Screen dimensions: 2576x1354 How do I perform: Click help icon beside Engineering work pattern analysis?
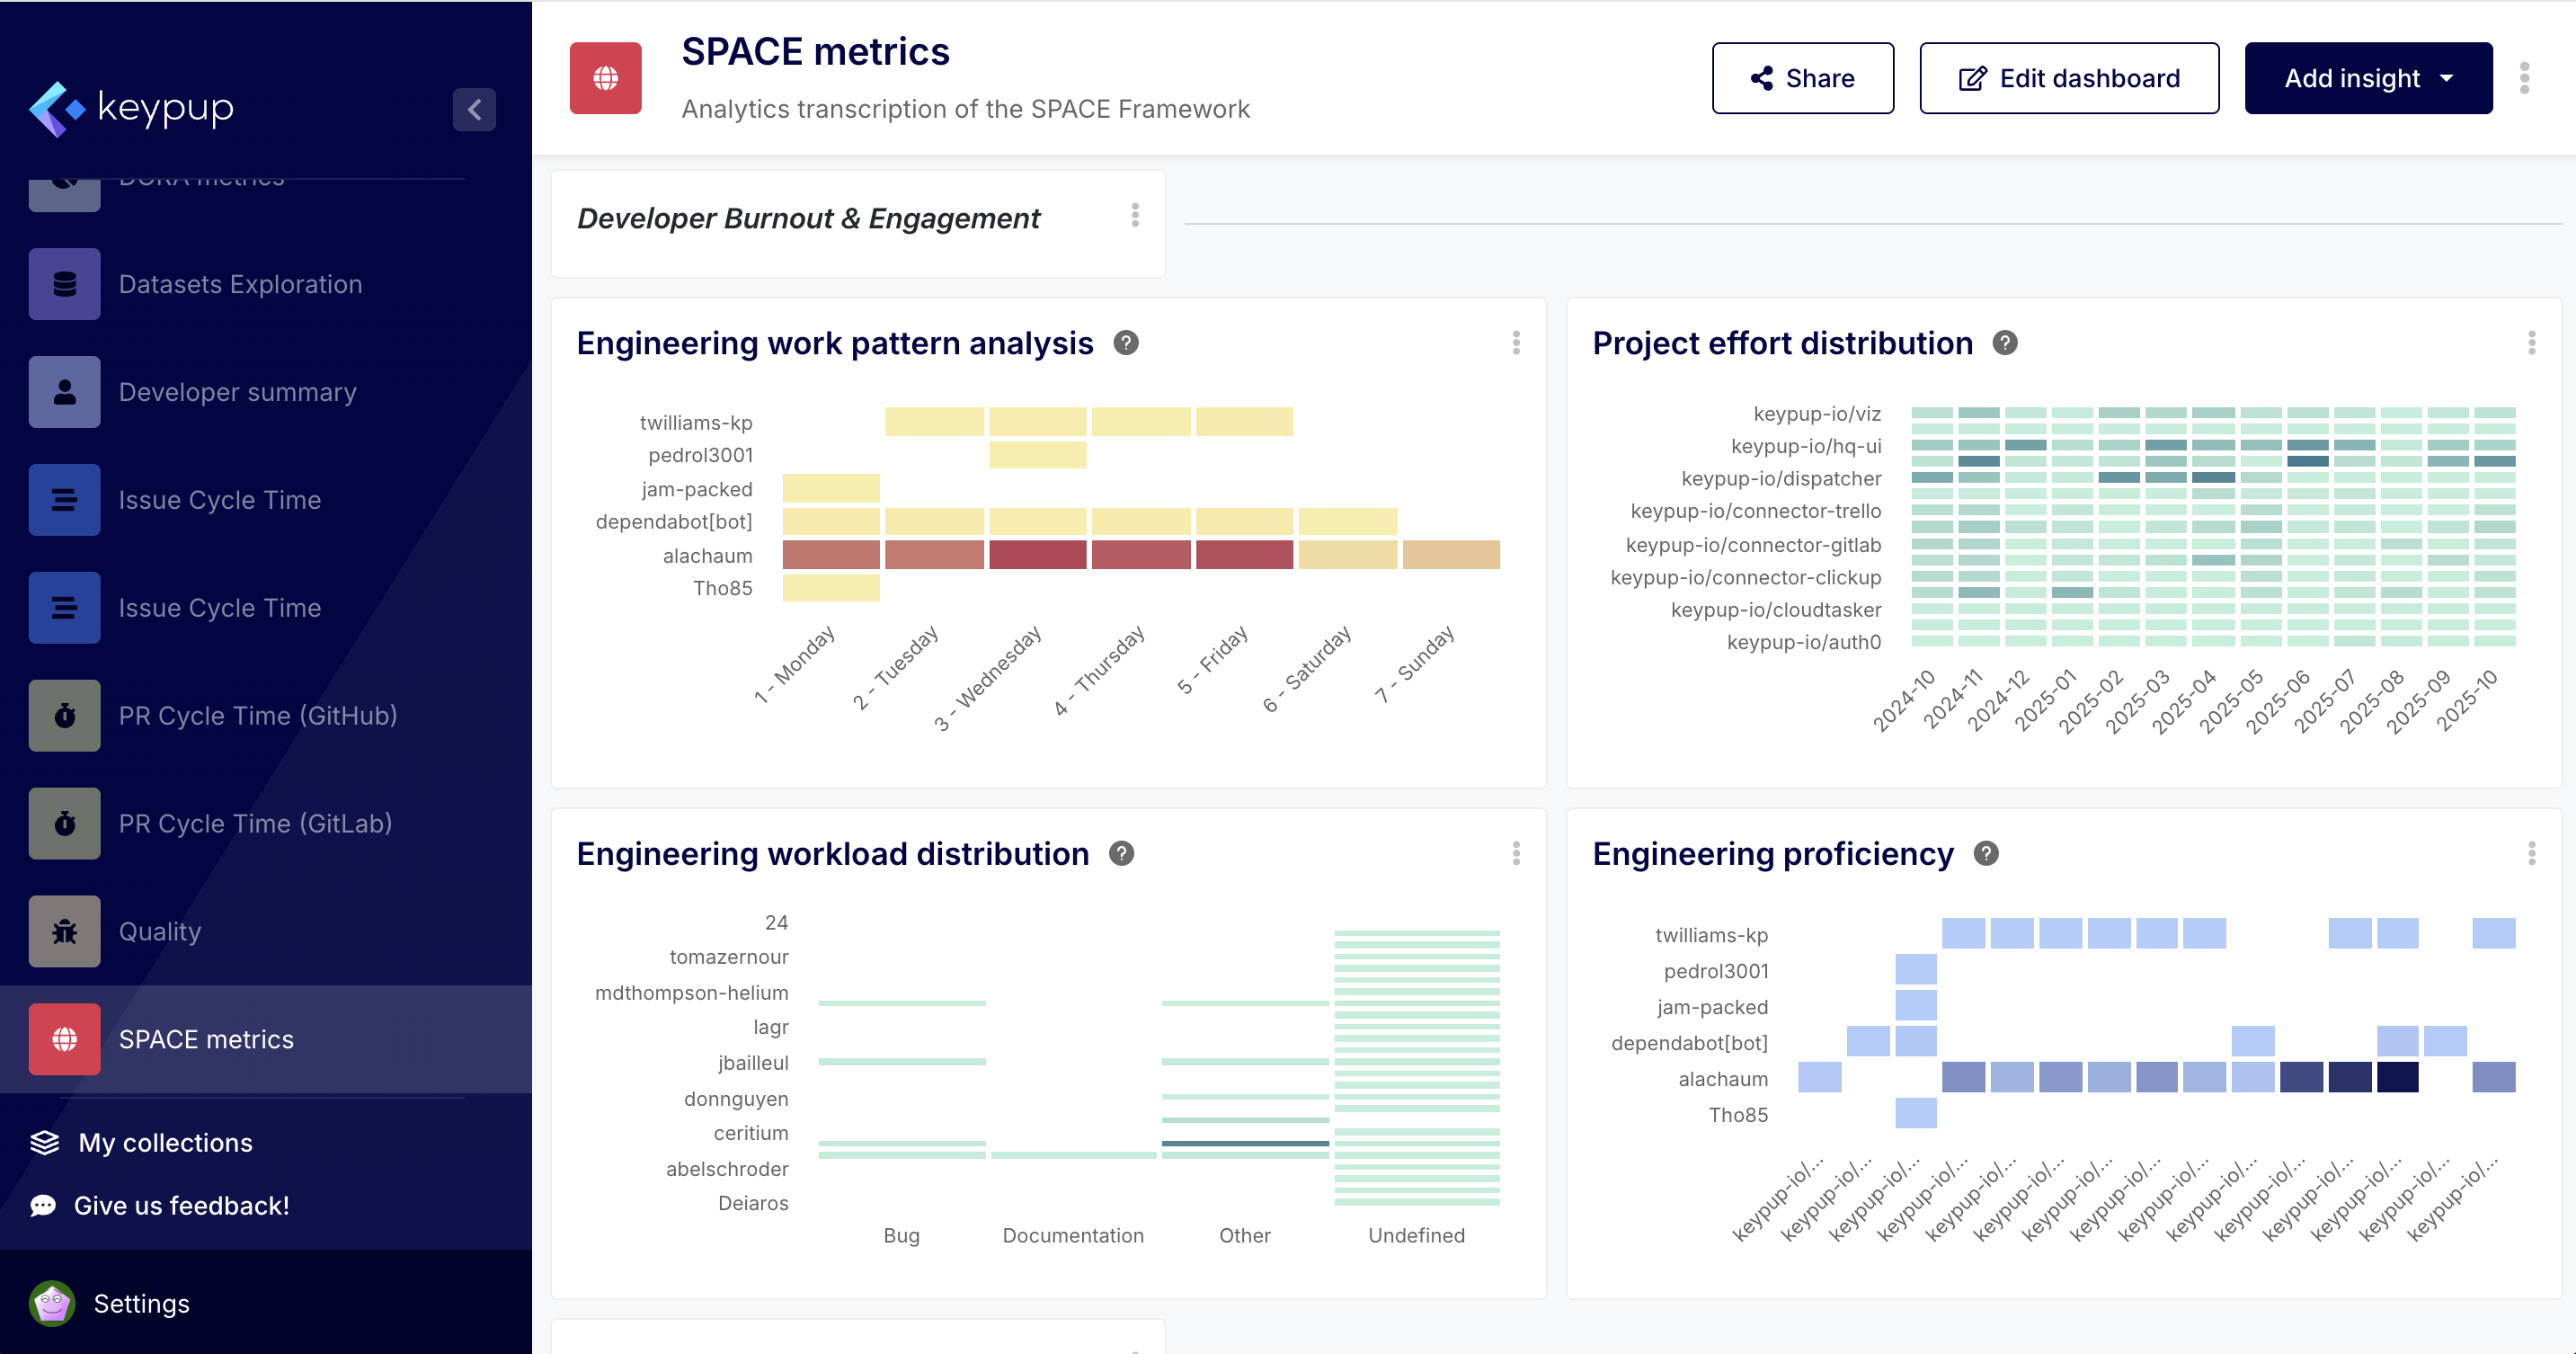click(x=1126, y=343)
